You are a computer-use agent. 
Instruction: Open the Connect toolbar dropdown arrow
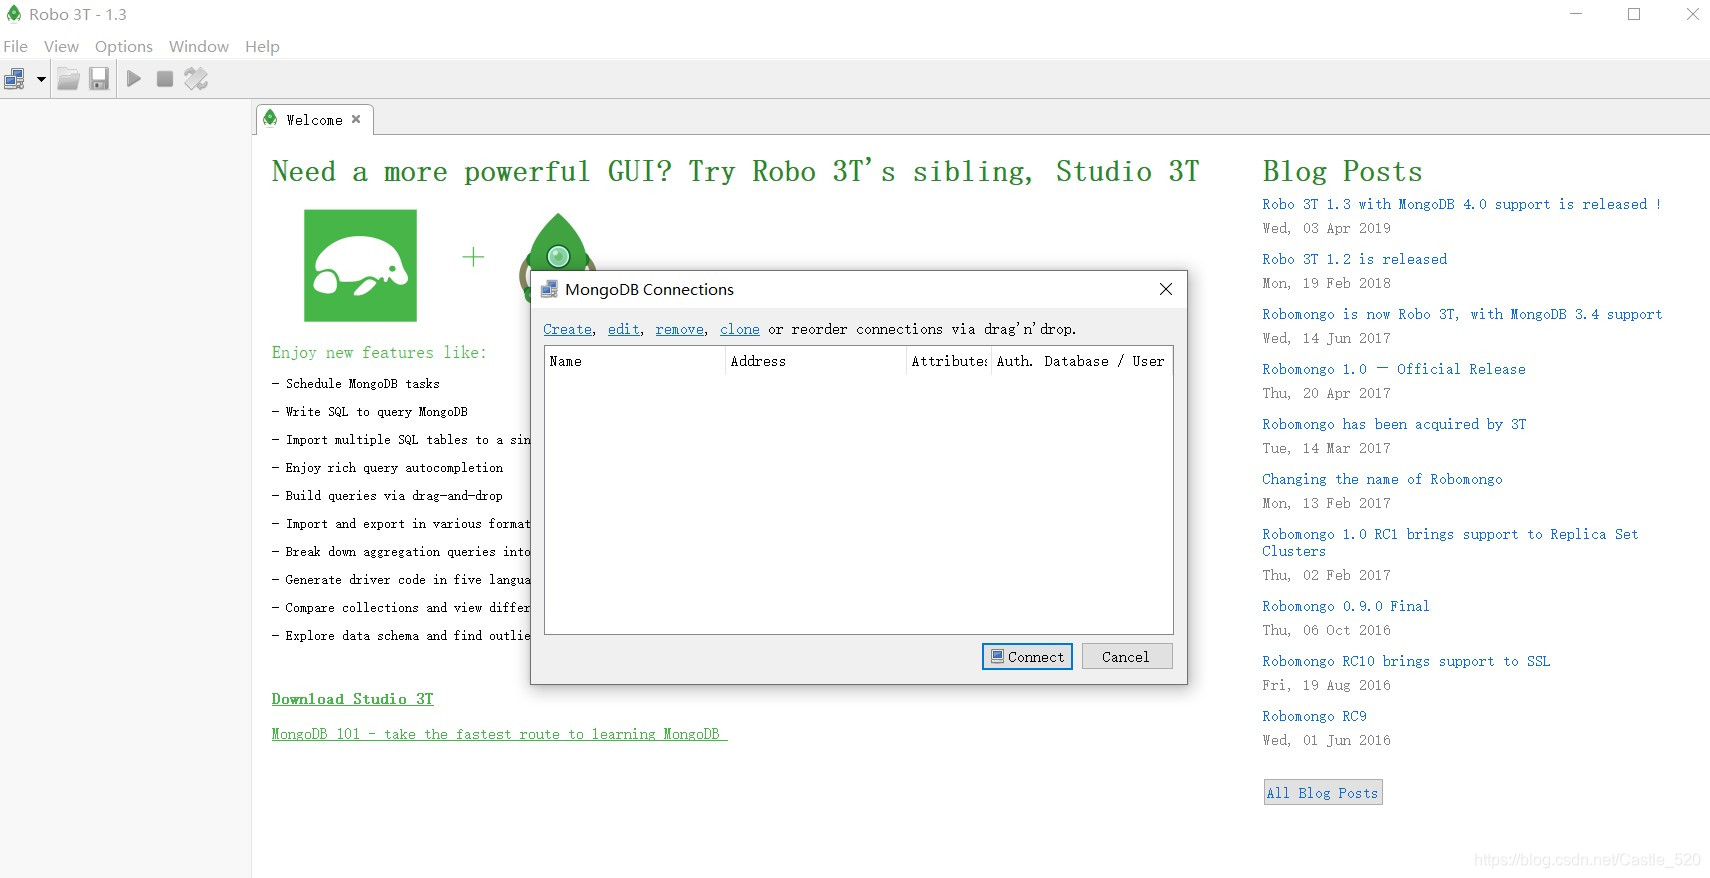(41, 79)
